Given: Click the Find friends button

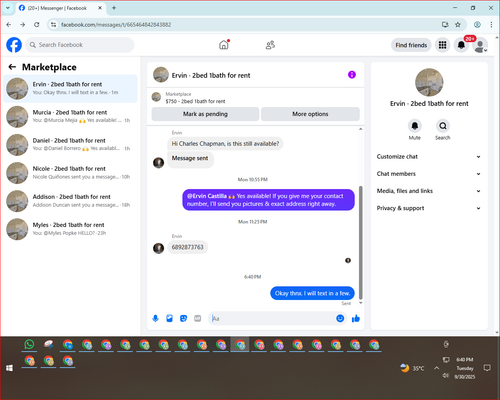Looking at the screenshot, I should 411,45.
